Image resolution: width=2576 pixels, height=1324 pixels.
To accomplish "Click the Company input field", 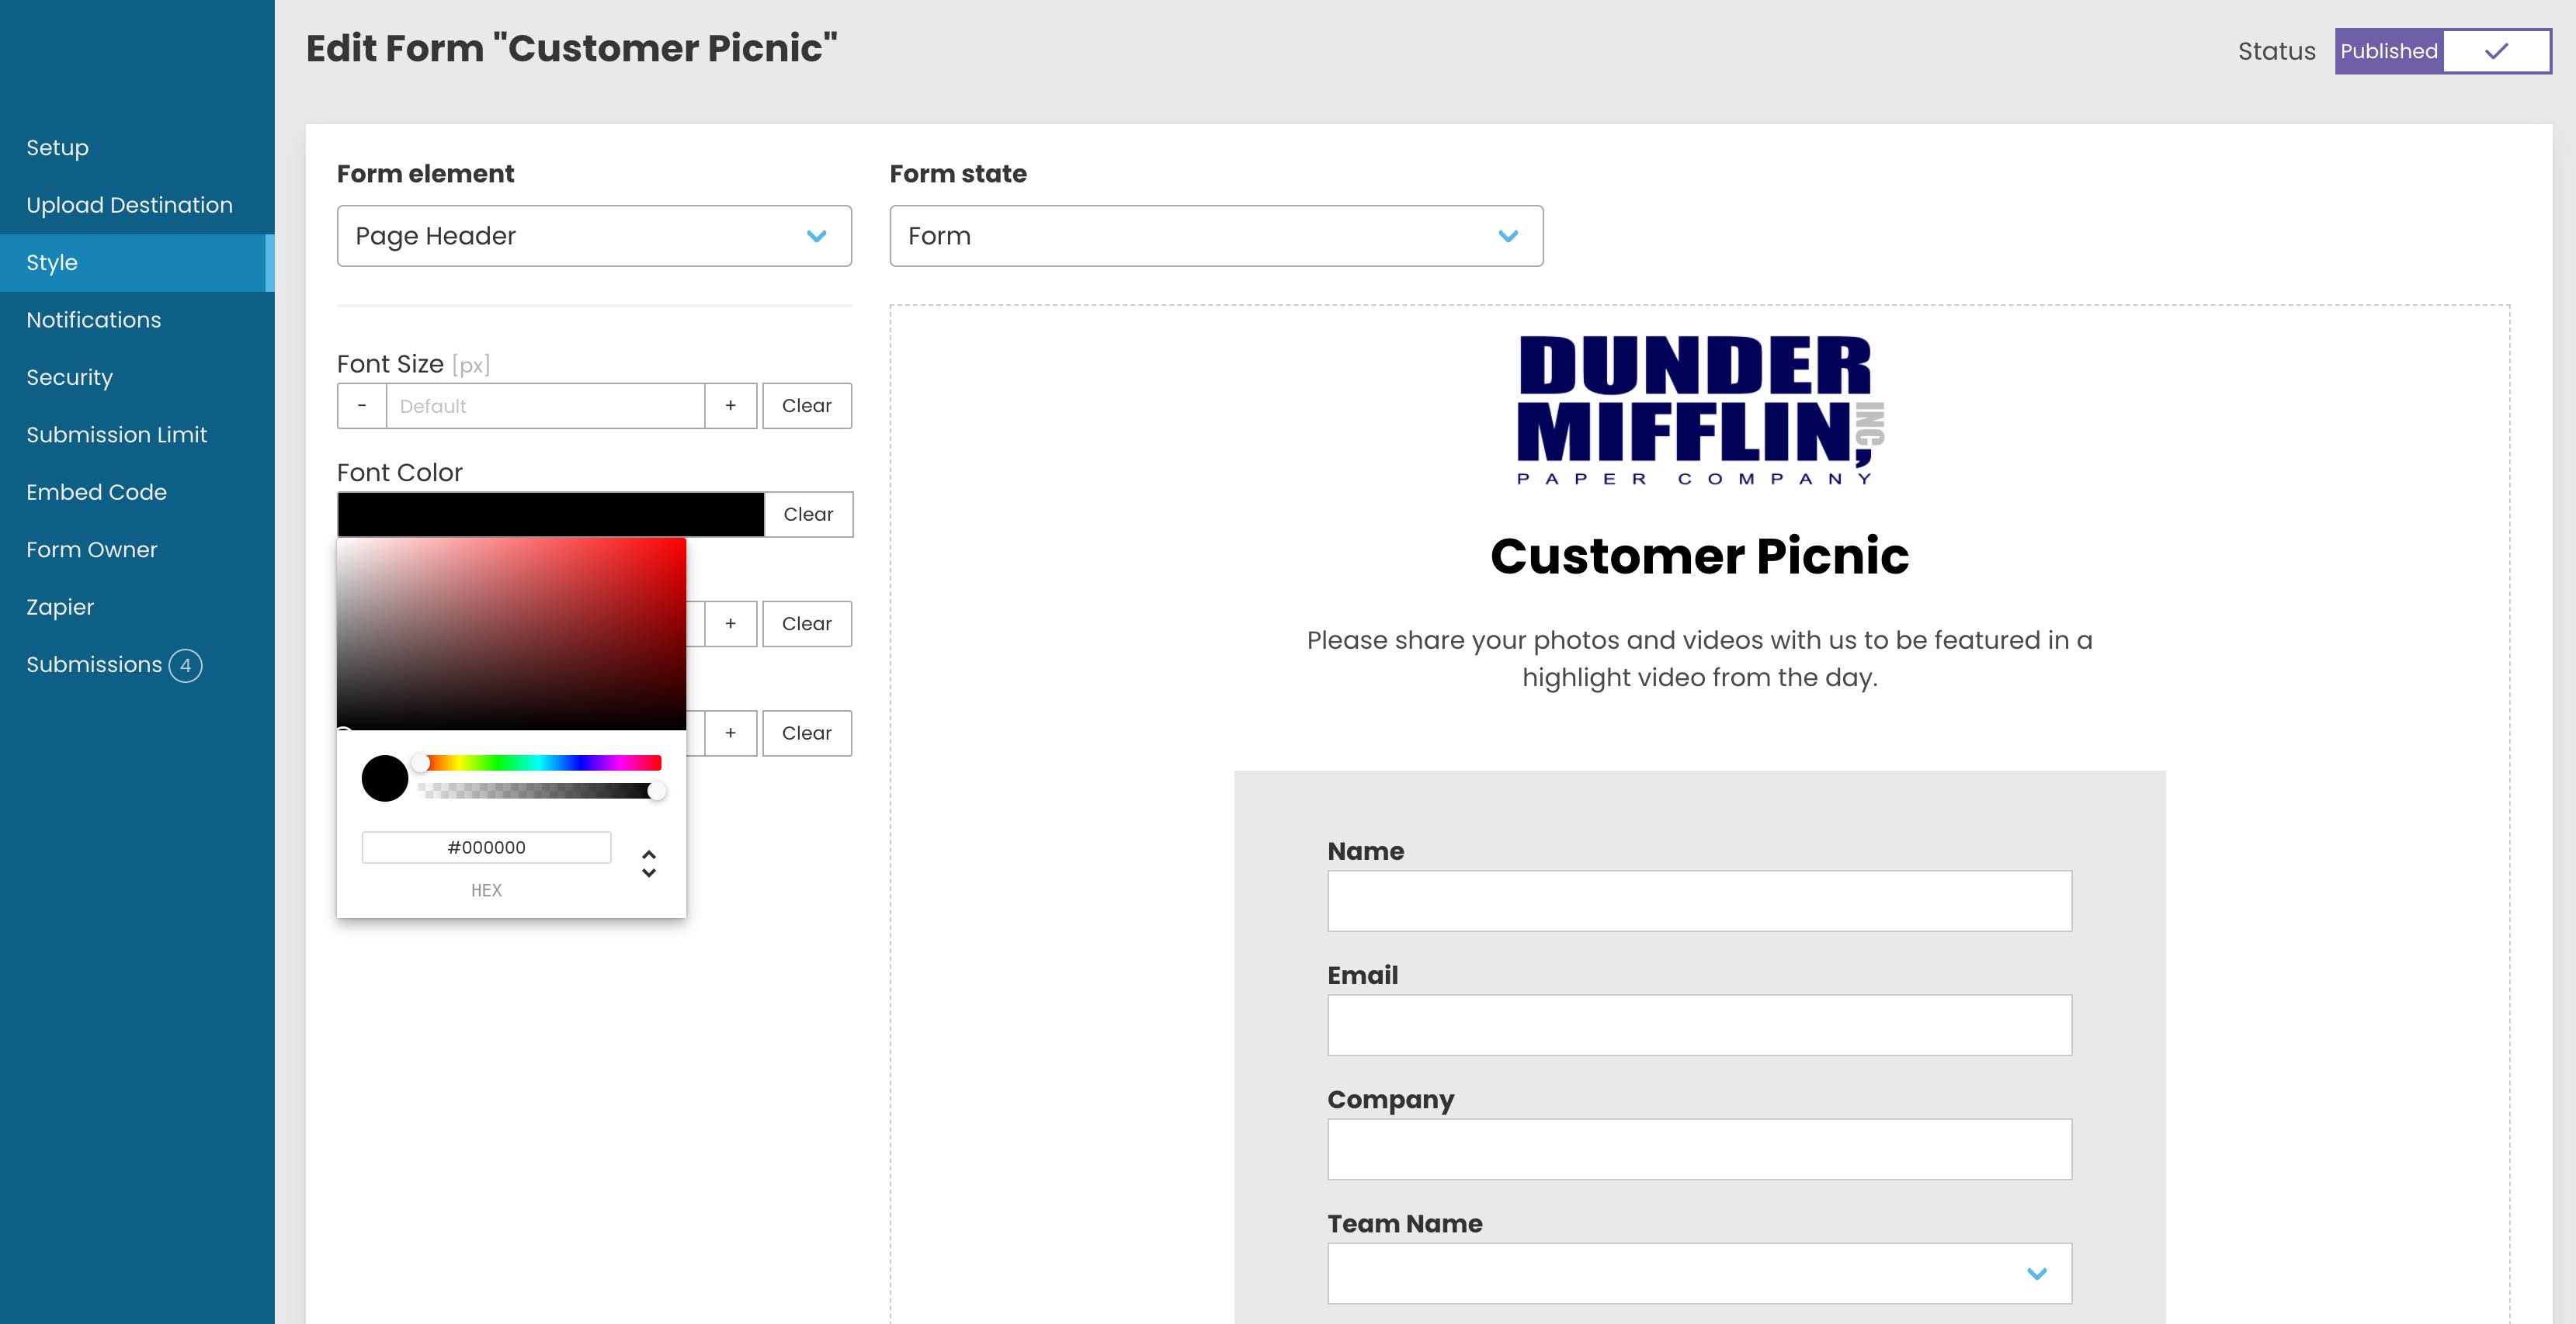I will [1699, 1149].
